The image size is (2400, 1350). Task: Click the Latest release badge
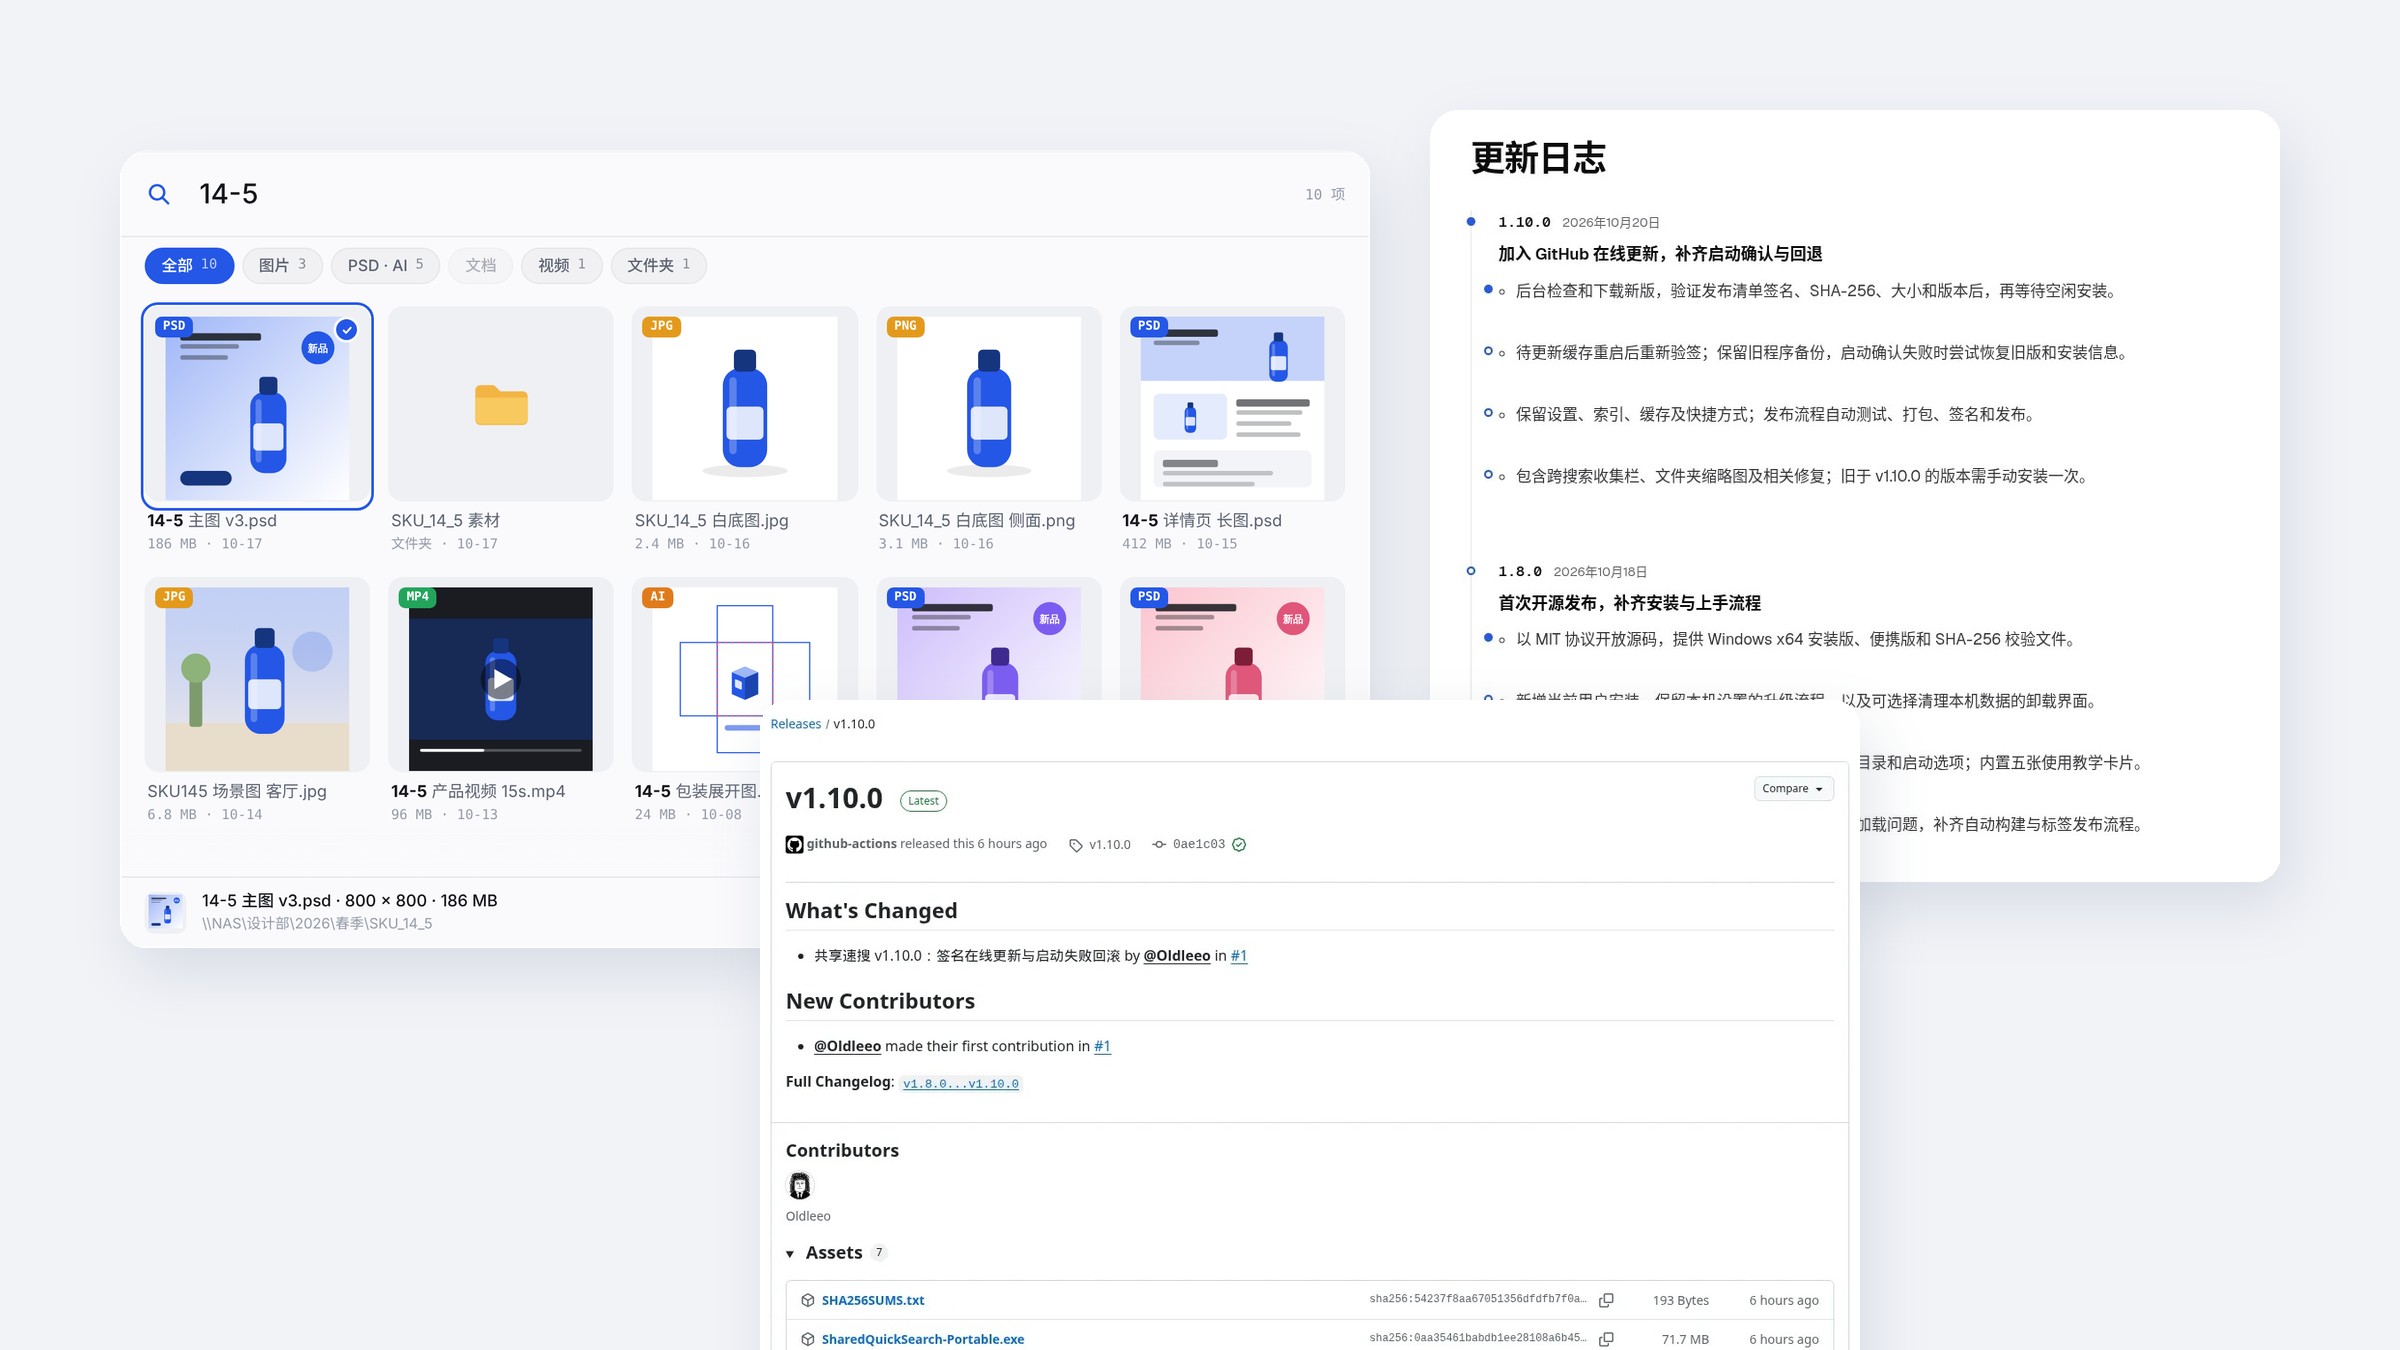coord(923,801)
